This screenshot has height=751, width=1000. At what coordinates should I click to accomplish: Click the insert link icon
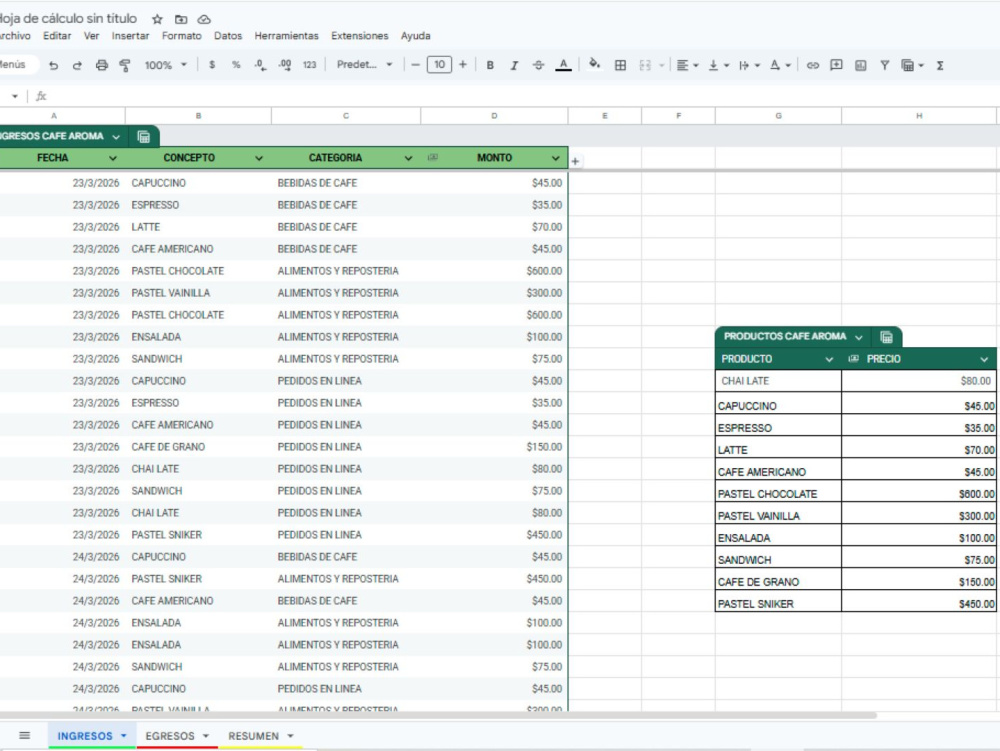(812, 65)
